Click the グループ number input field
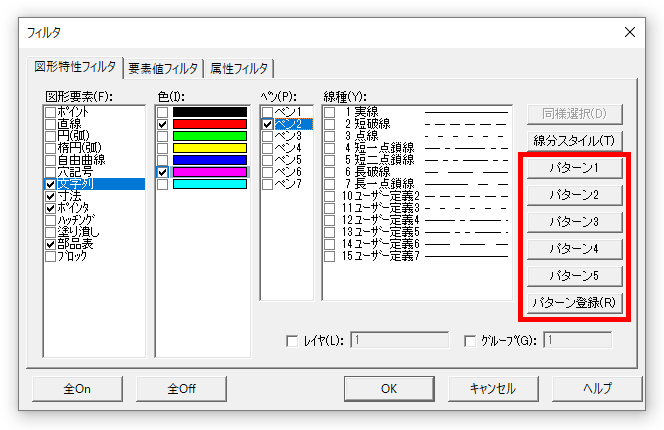The height and width of the screenshot is (430, 664). 578,340
